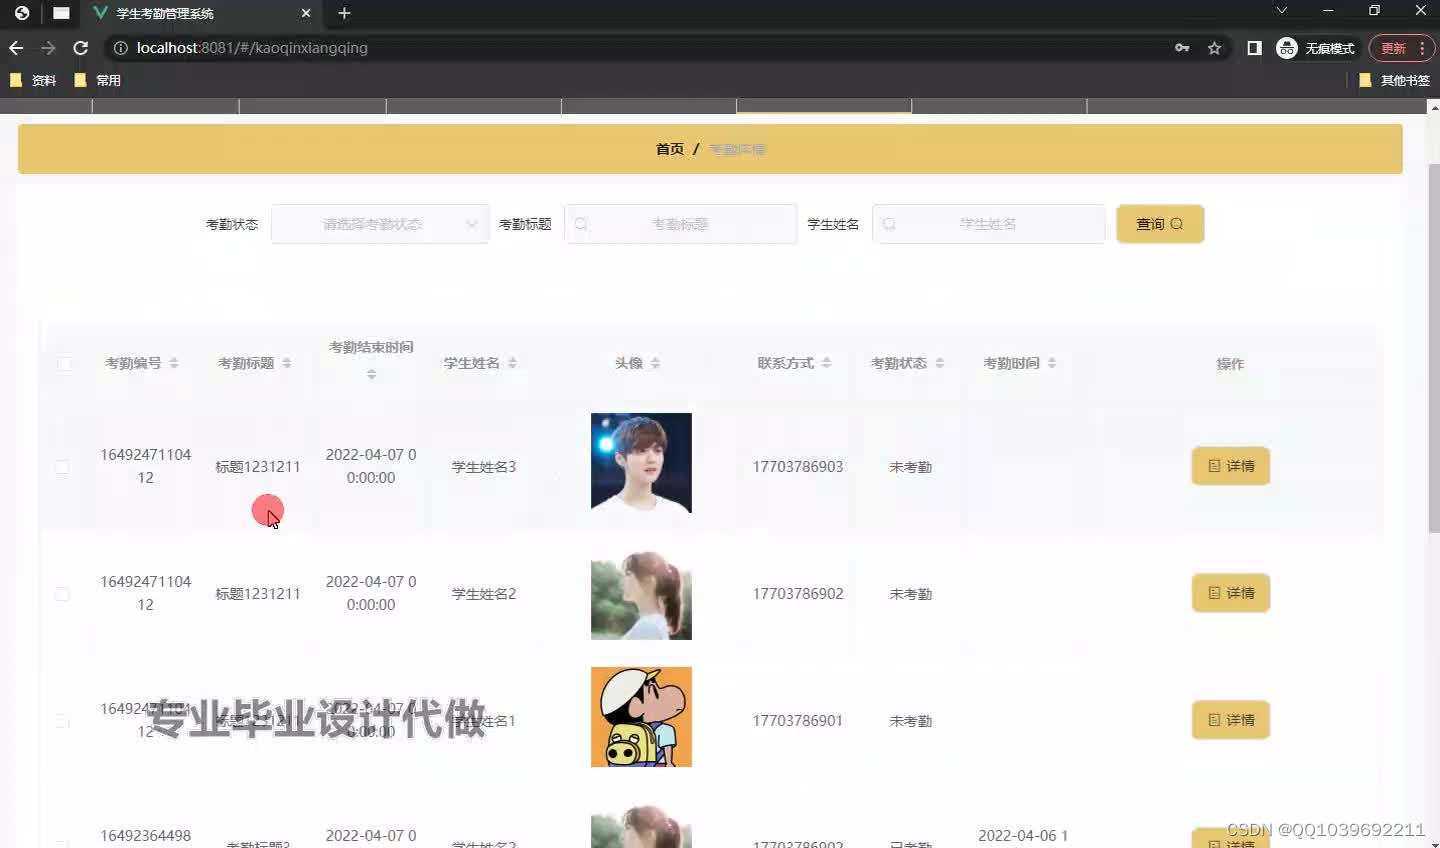Viewport: 1440px width, 848px height.
Task: Click the 学生姓名 search input
Action: [x=988, y=224]
